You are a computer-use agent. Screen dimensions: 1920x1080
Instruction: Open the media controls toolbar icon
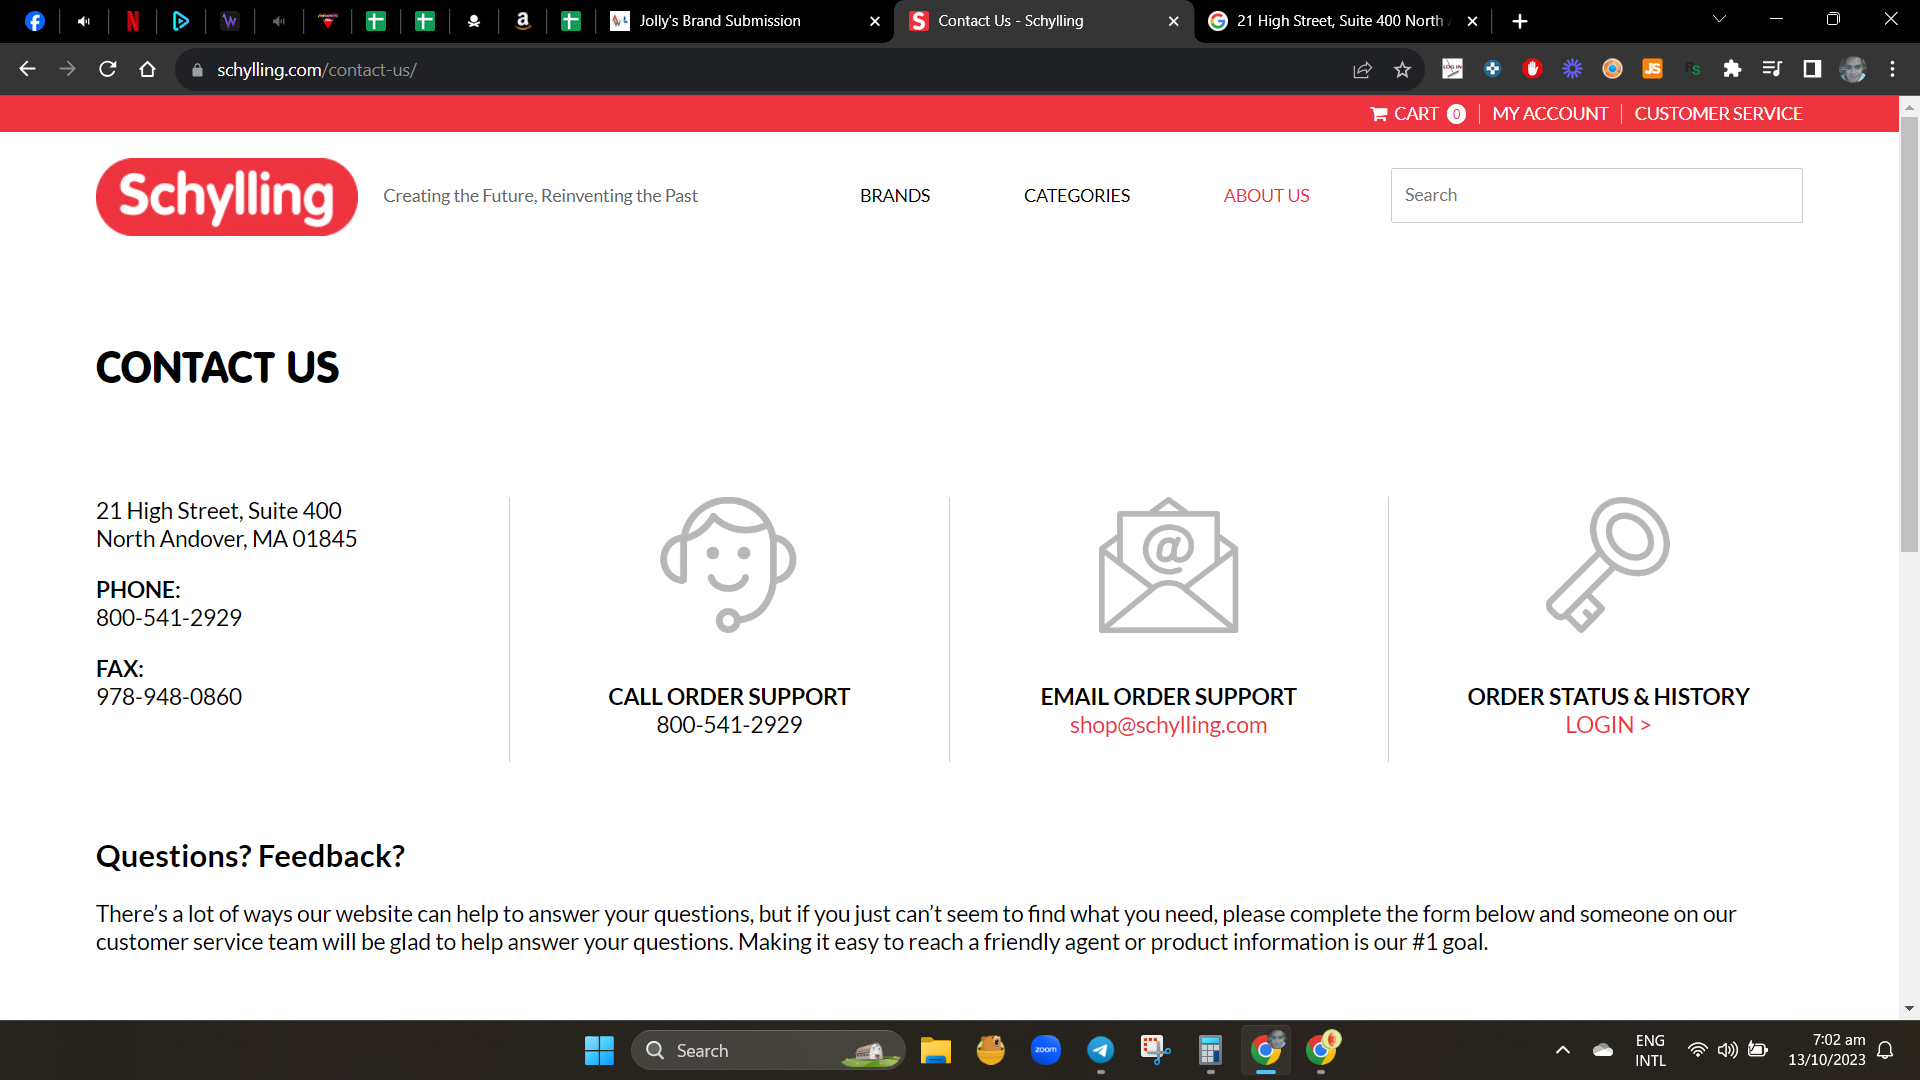click(1772, 69)
